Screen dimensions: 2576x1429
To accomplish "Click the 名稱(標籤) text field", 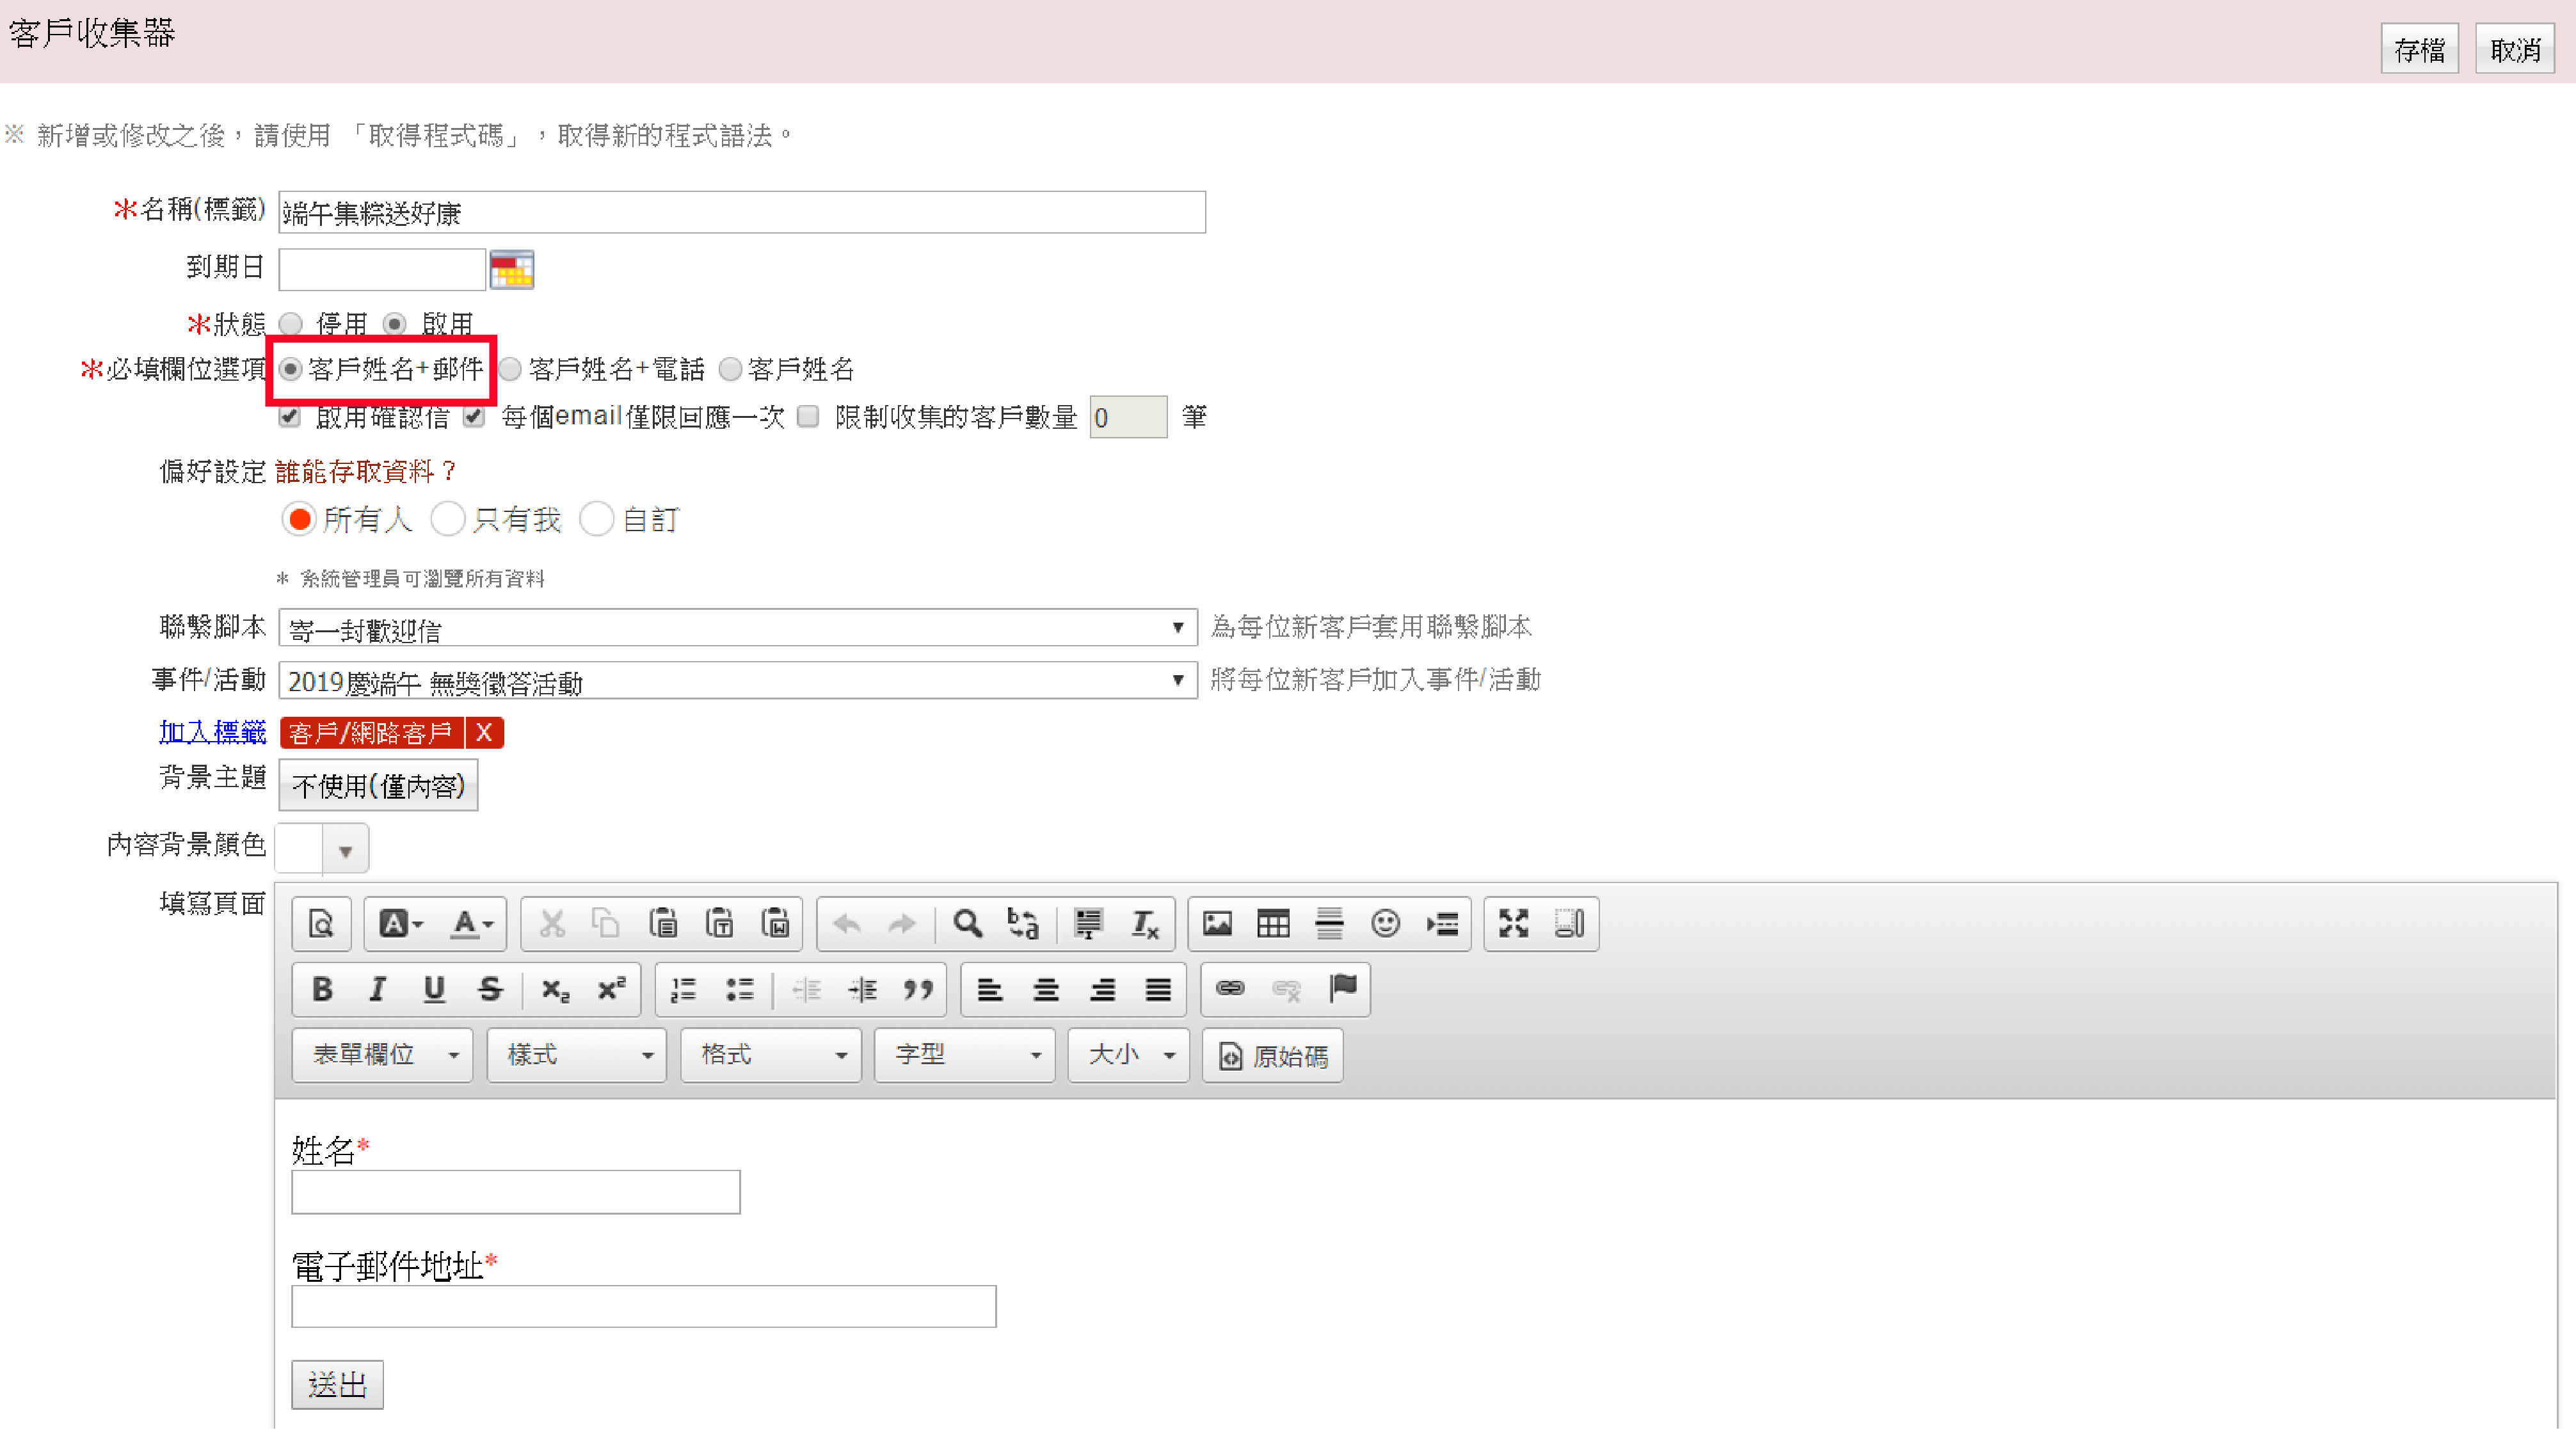I will (x=741, y=212).
